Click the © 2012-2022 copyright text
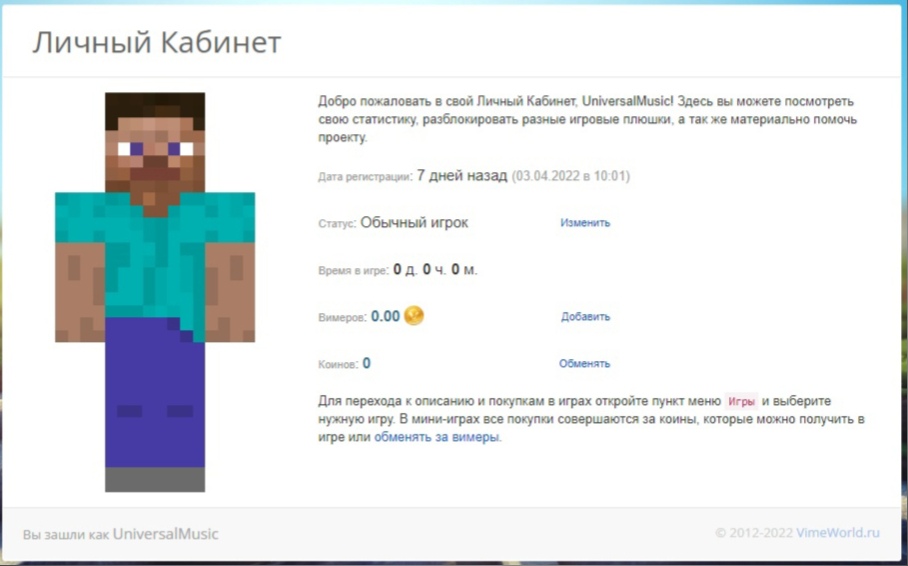The height and width of the screenshot is (566, 908). pos(753,533)
